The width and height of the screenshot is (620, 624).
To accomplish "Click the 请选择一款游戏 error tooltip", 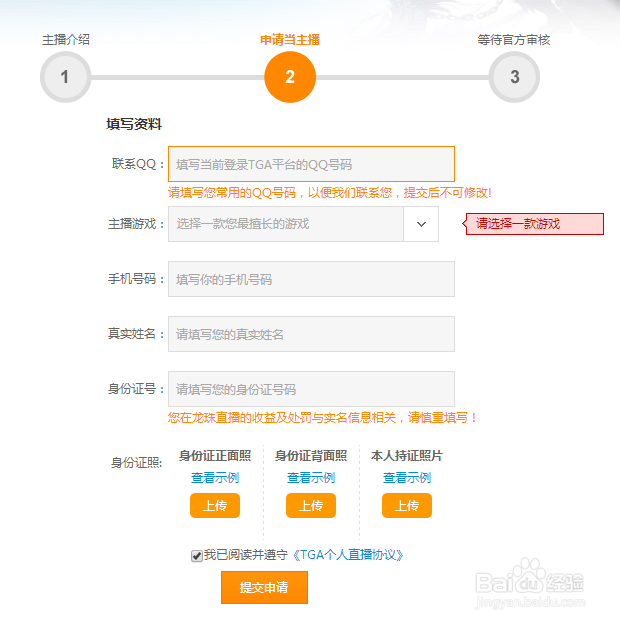I will tap(533, 224).
